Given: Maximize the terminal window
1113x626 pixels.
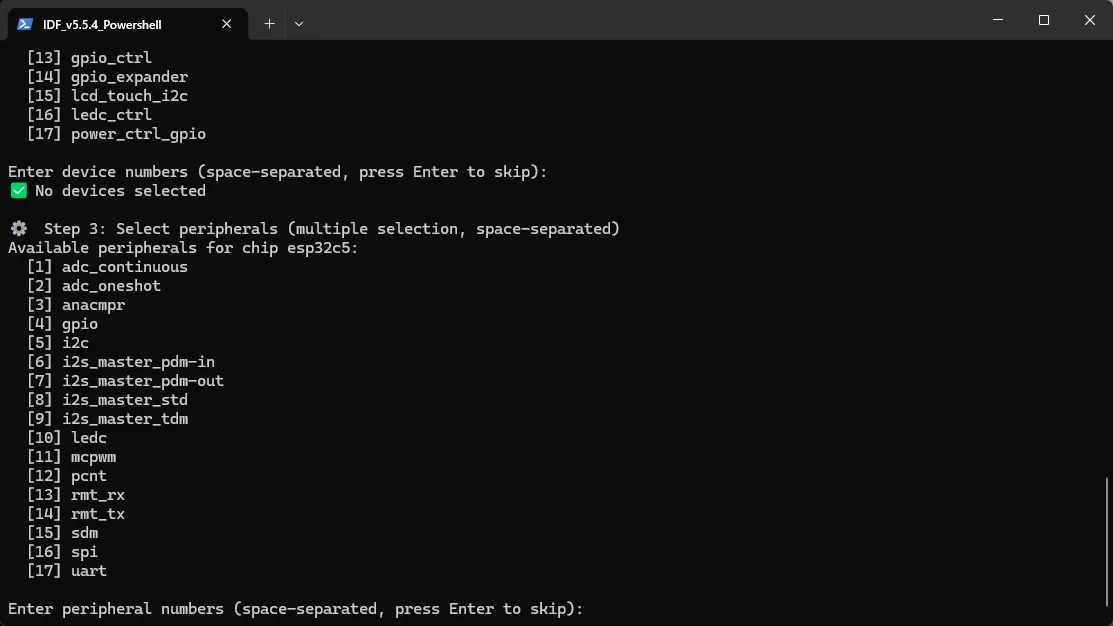Looking at the screenshot, I should tap(1043, 21).
